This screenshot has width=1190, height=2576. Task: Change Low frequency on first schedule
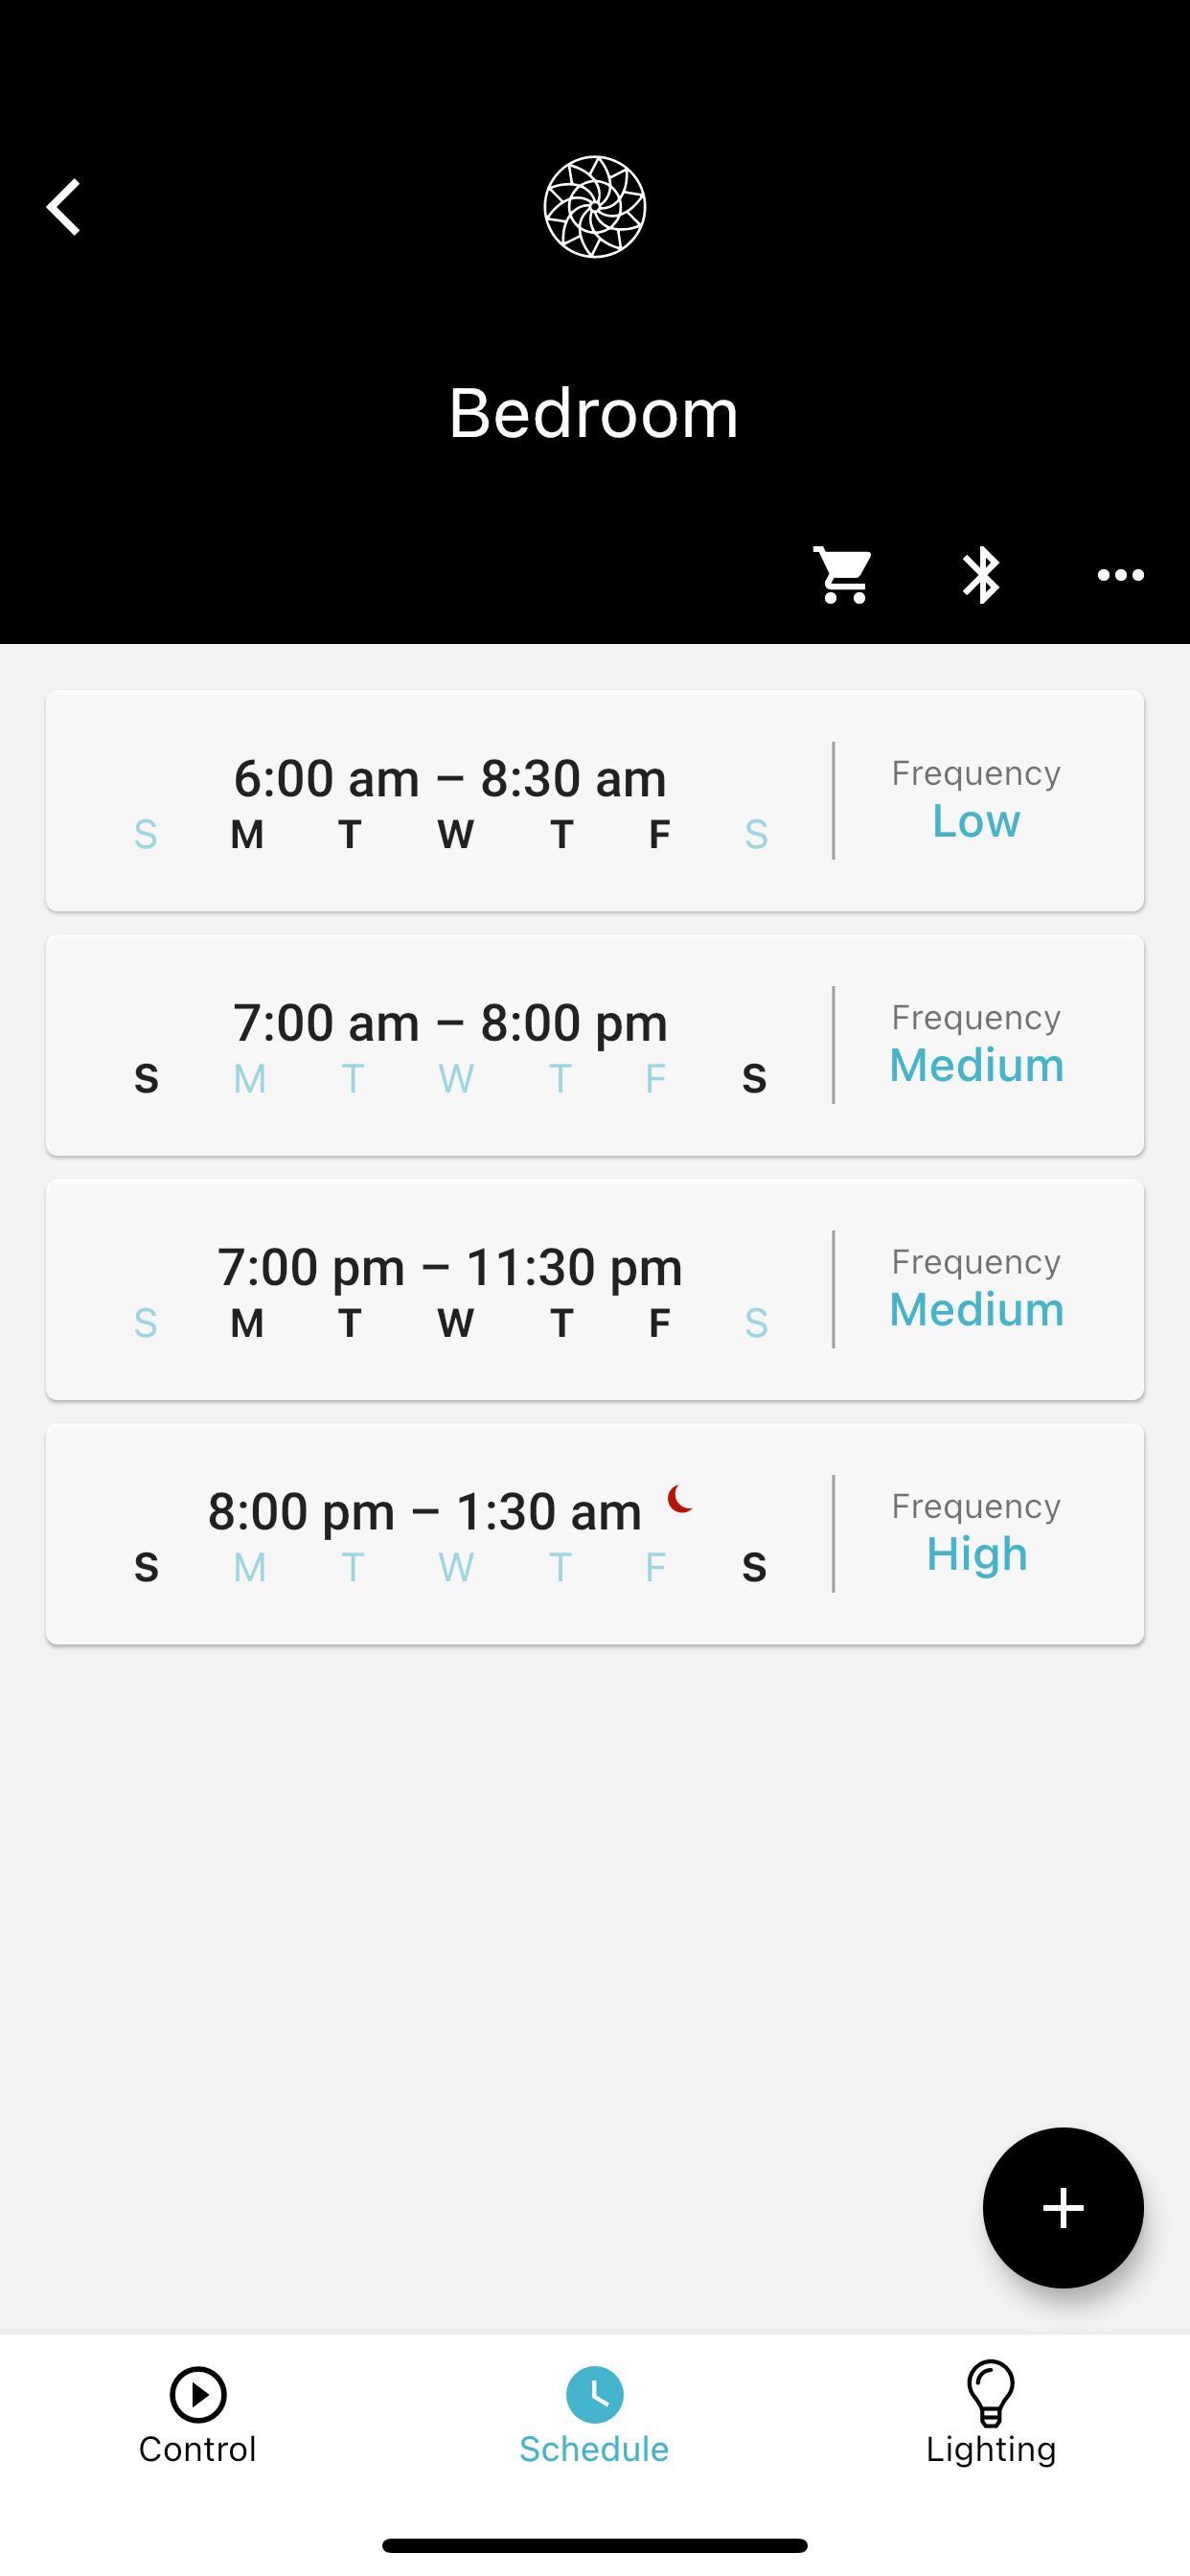[x=976, y=821]
